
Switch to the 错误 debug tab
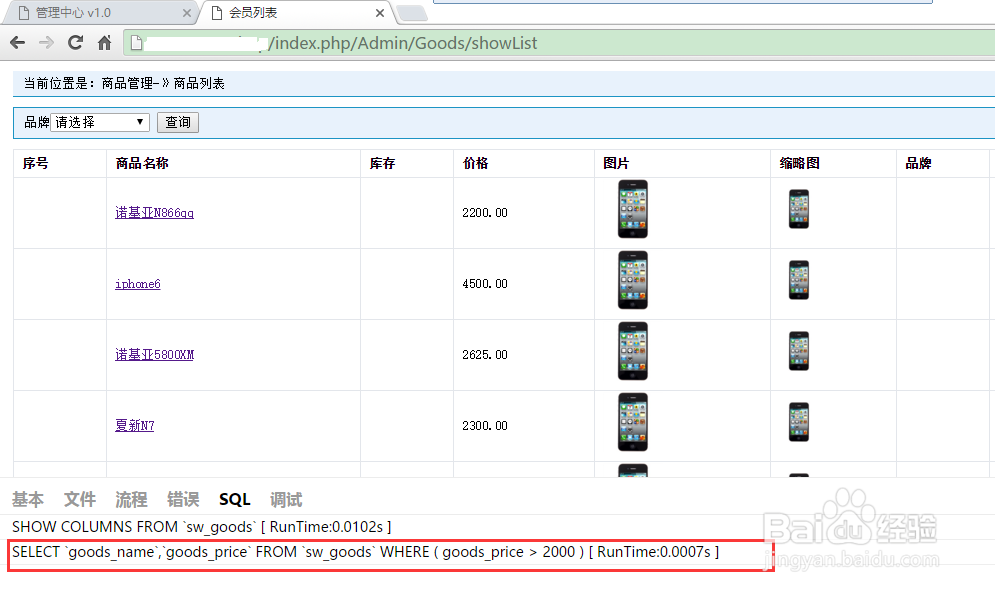183,500
